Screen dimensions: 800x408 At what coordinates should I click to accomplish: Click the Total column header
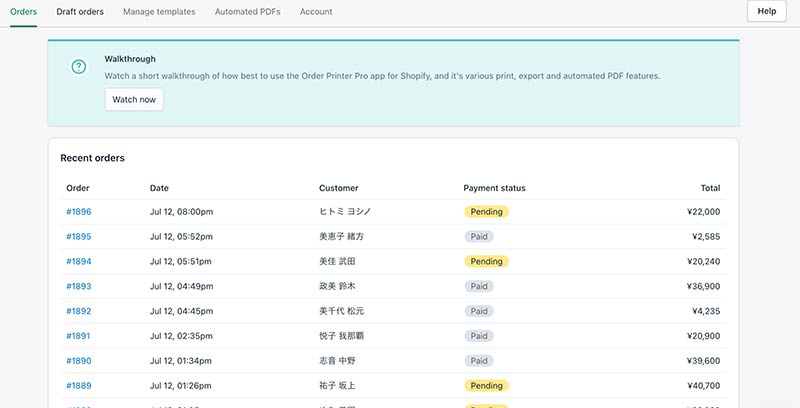[709, 188]
